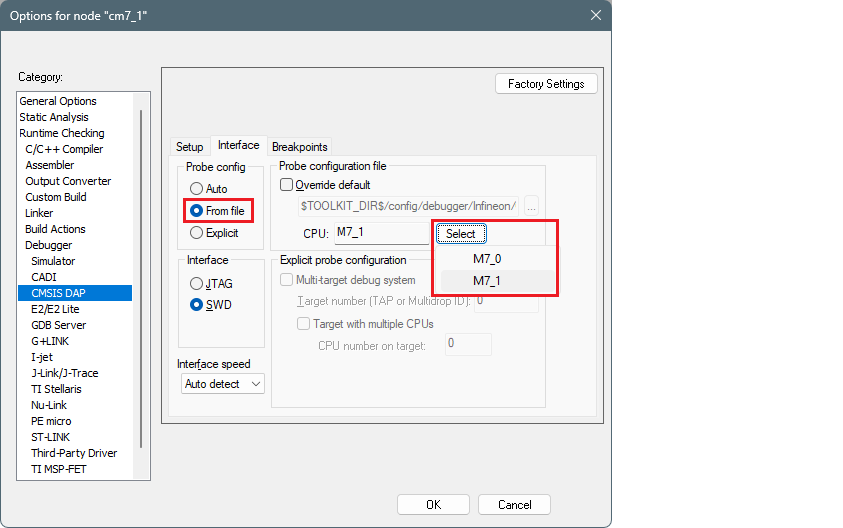
Task: Open the Interface speed dropdown
Action: click(223, 384)
